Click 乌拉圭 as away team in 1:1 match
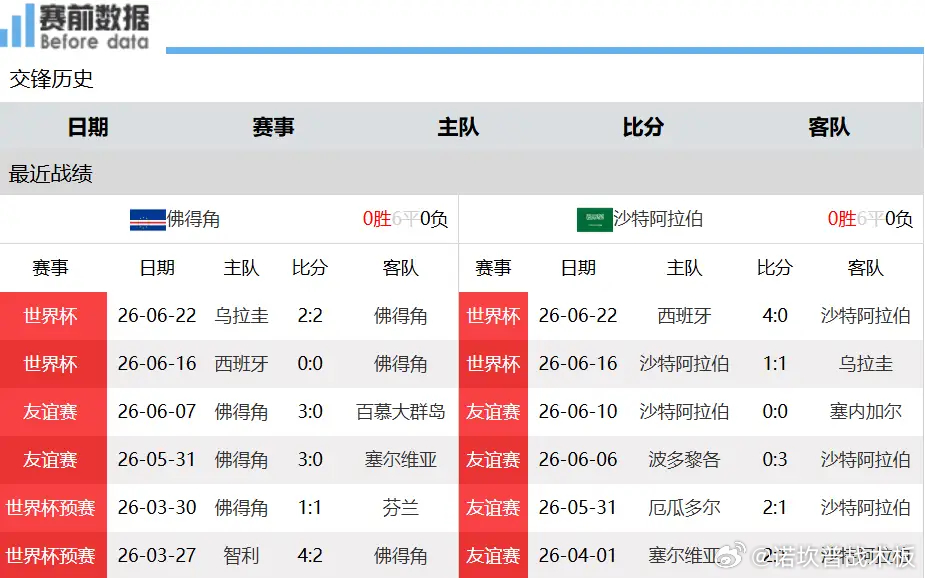925x578 pixels. pyautogui.click(x=865, y=363)
